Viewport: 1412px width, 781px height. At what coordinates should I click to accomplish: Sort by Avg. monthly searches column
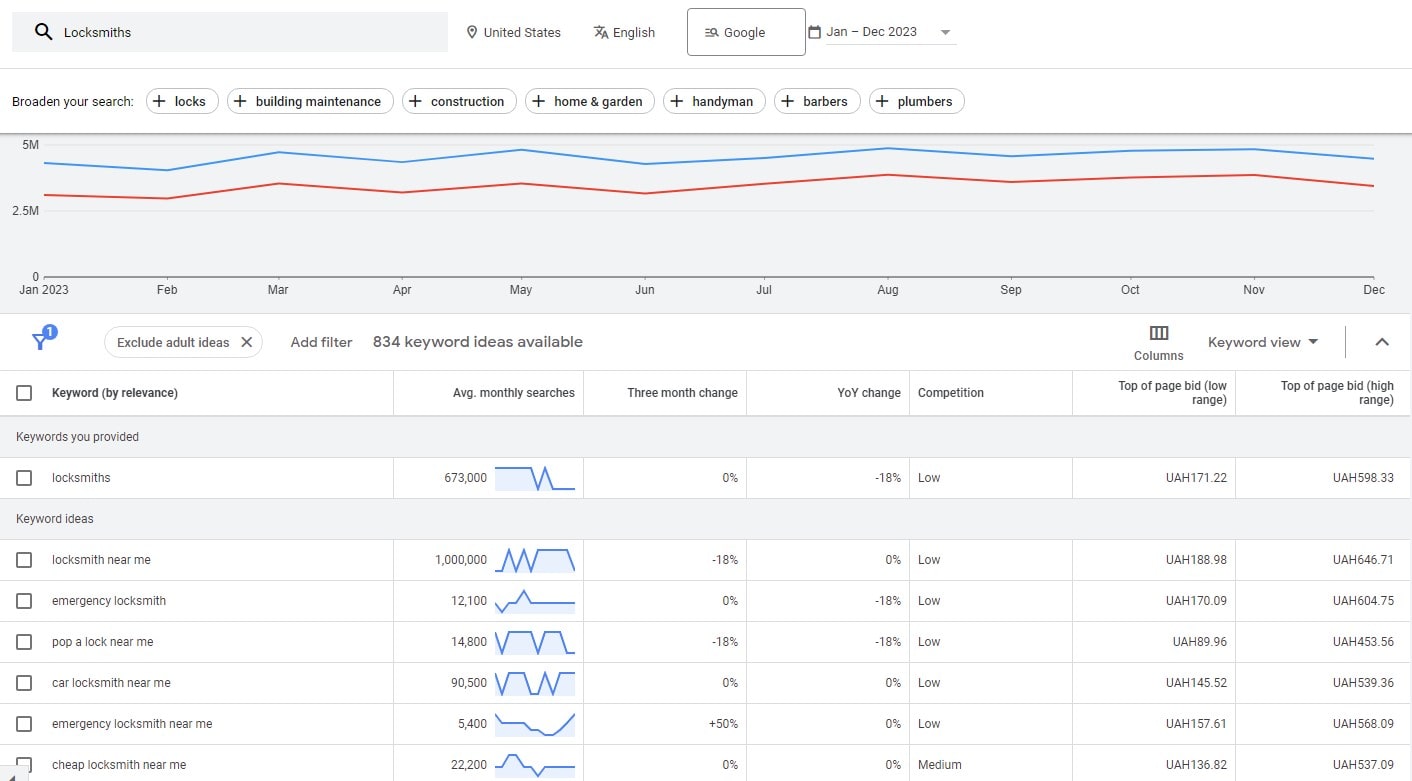513,393
